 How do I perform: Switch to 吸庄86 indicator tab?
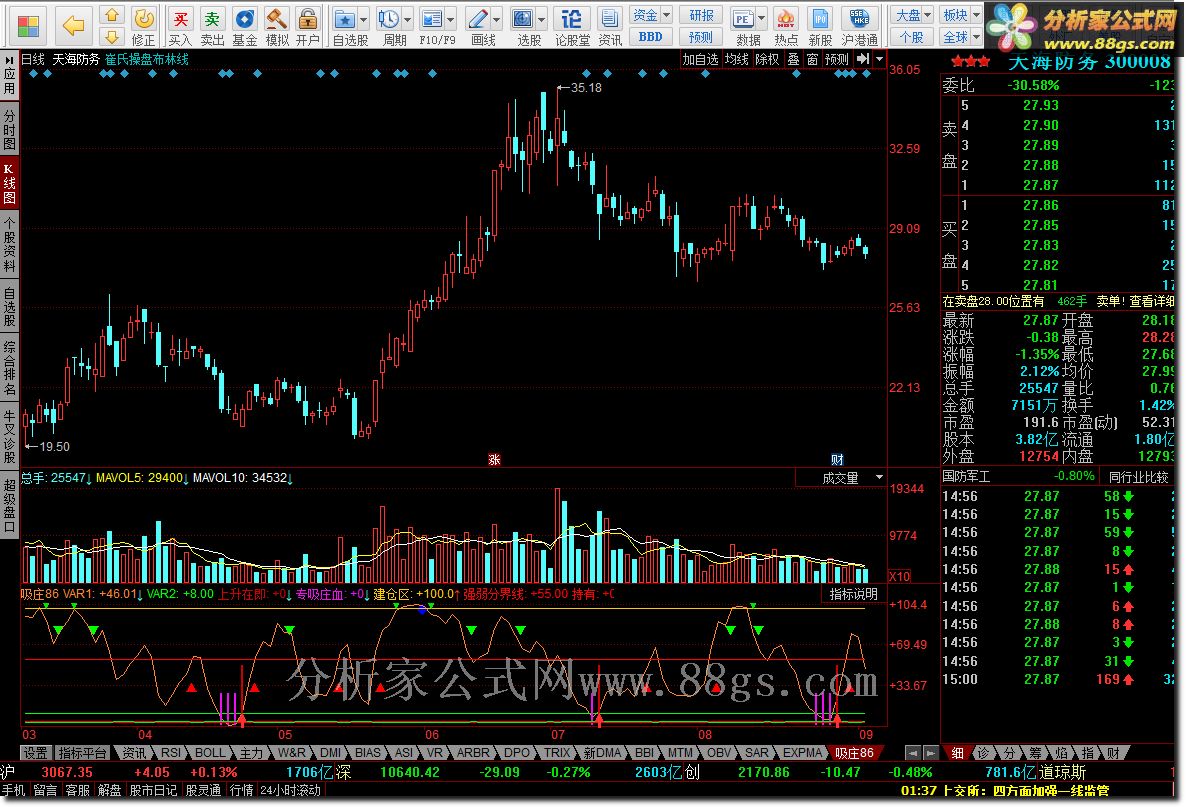click(x=853, y=753)
